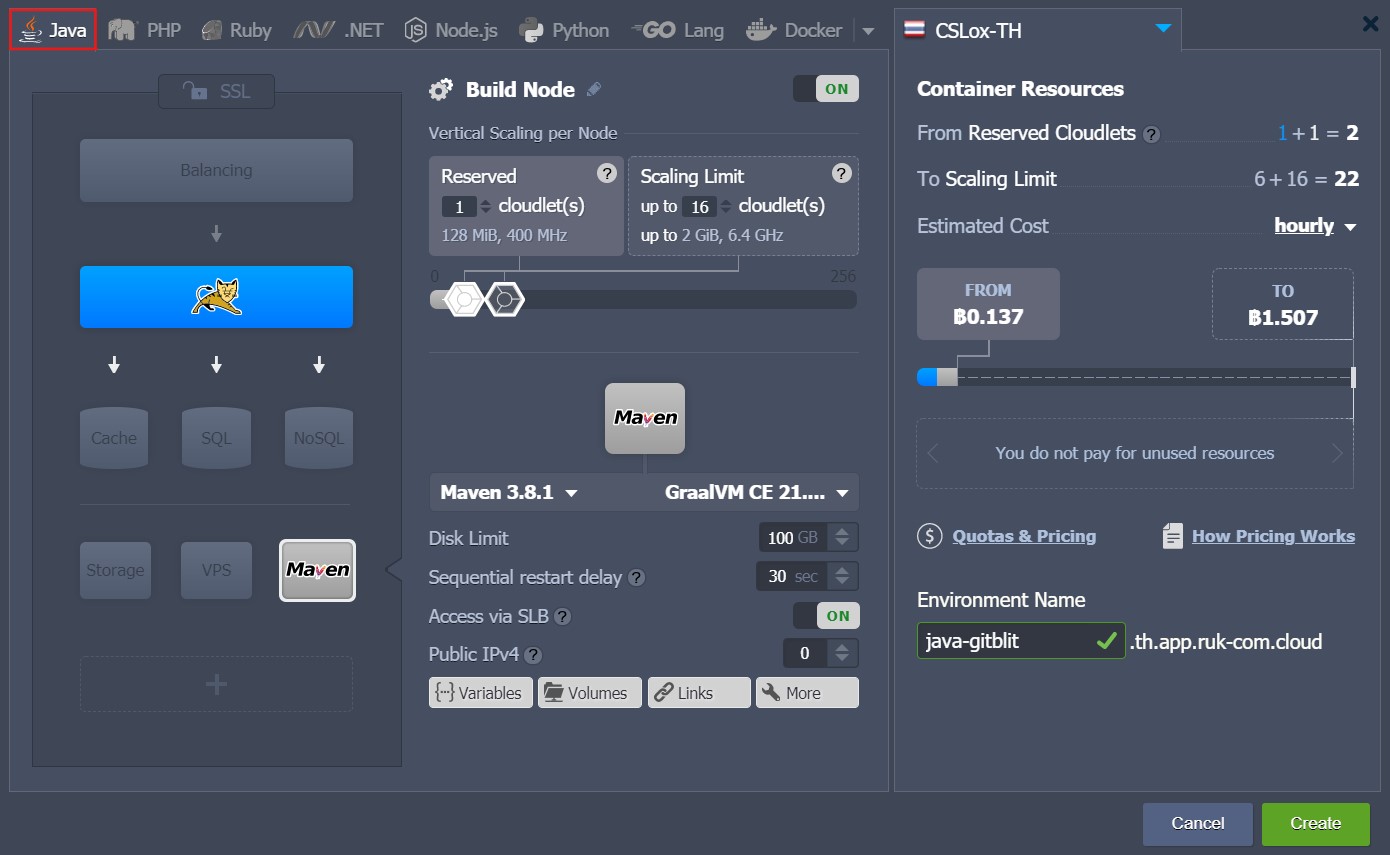Open help for Scaling Limit
Viewport: 1390px width, 855px height.
pos(842,173)
